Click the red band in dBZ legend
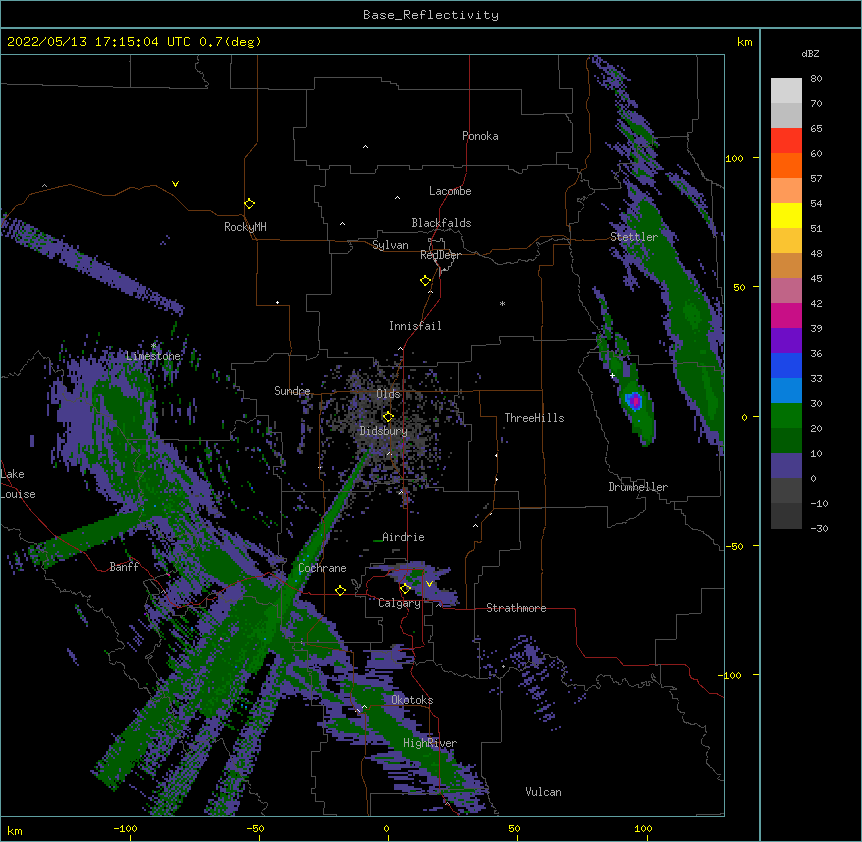The image size is (862, 842). [786, 140]
